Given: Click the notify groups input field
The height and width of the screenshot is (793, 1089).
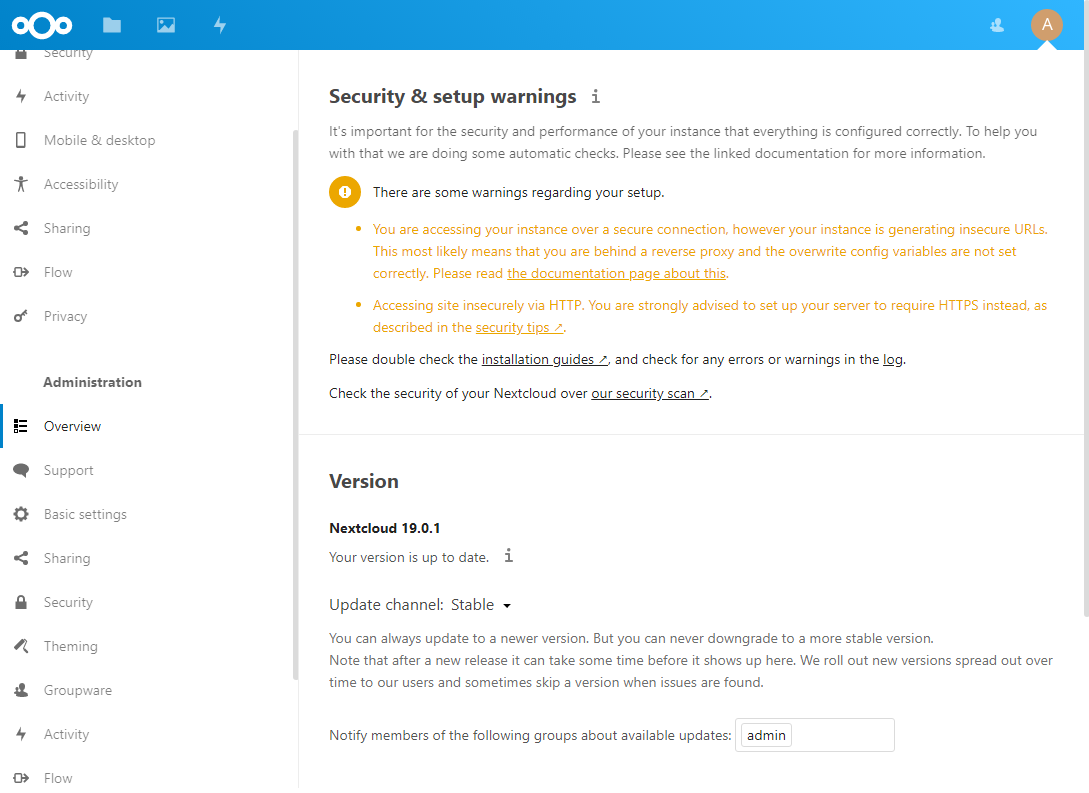Looking at the screenshot, I should 815,735.
